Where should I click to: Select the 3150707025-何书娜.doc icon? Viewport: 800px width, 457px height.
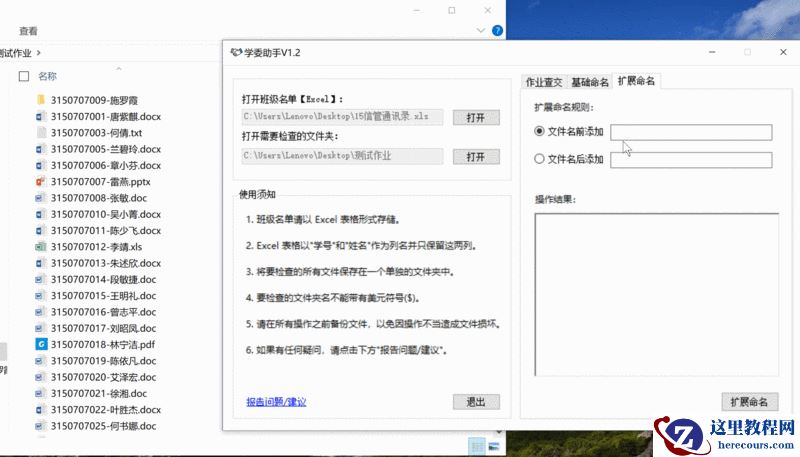coord(41,426)
